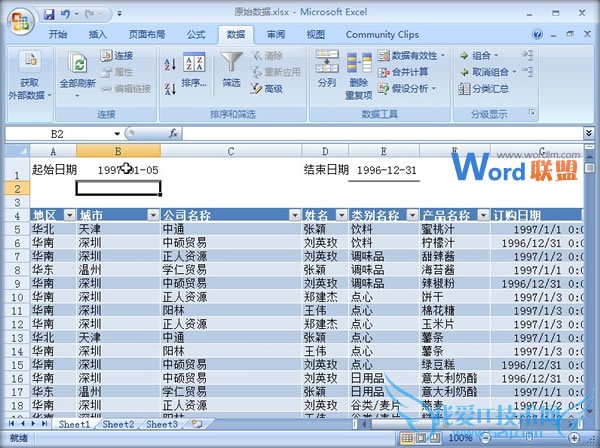Viewport: 600px width, 448px height.
Task: Open 高级 advanced filter
Action: 267,89
